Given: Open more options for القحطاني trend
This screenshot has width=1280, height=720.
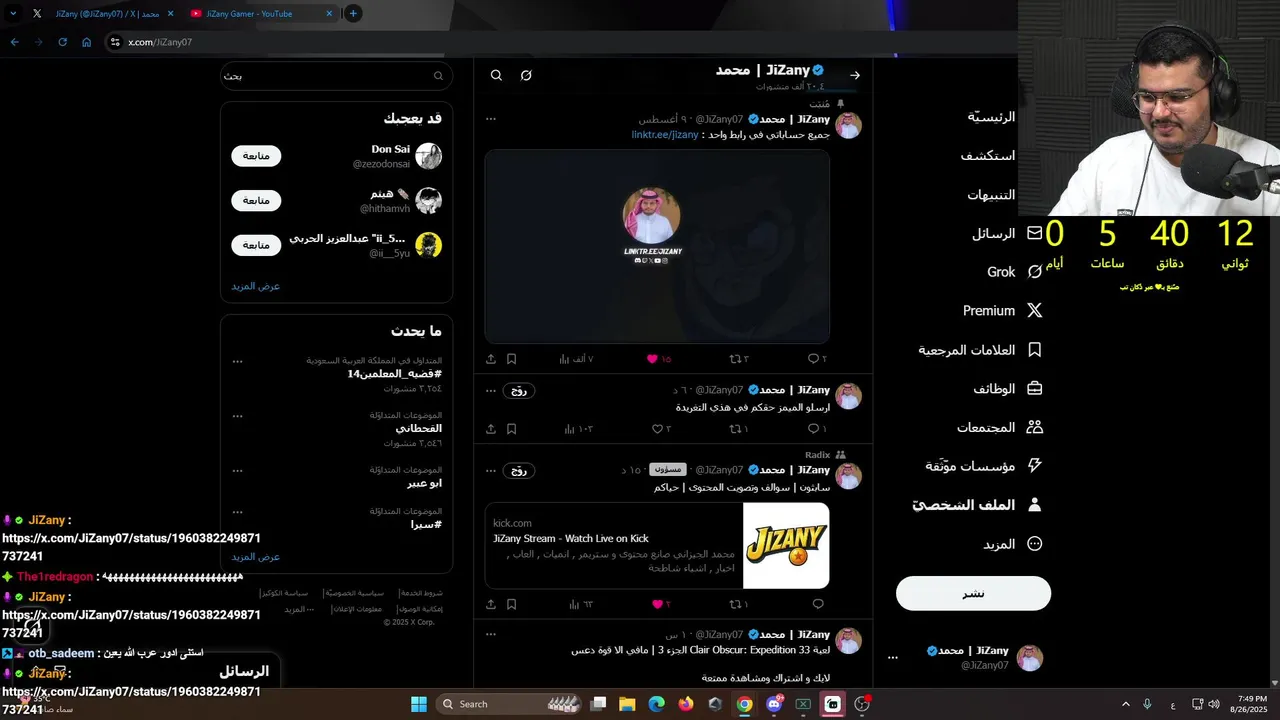Looking at the screenshot, I should [237, 416].
